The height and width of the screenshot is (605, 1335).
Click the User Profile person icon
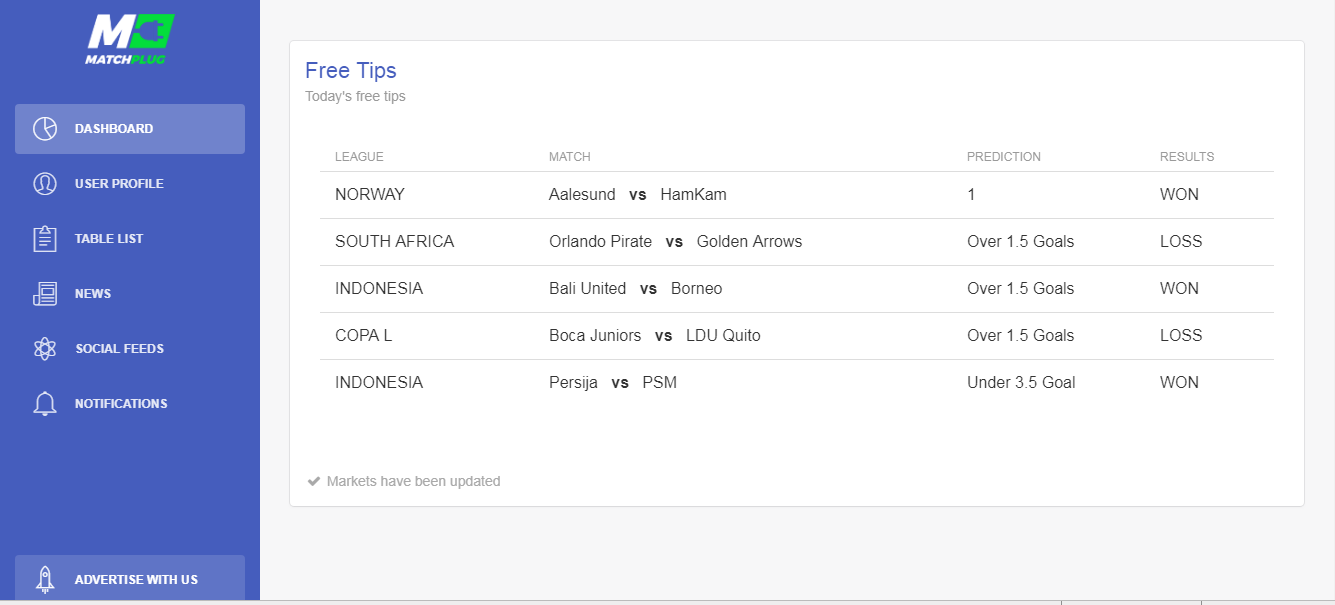click(x=44, y=184)
